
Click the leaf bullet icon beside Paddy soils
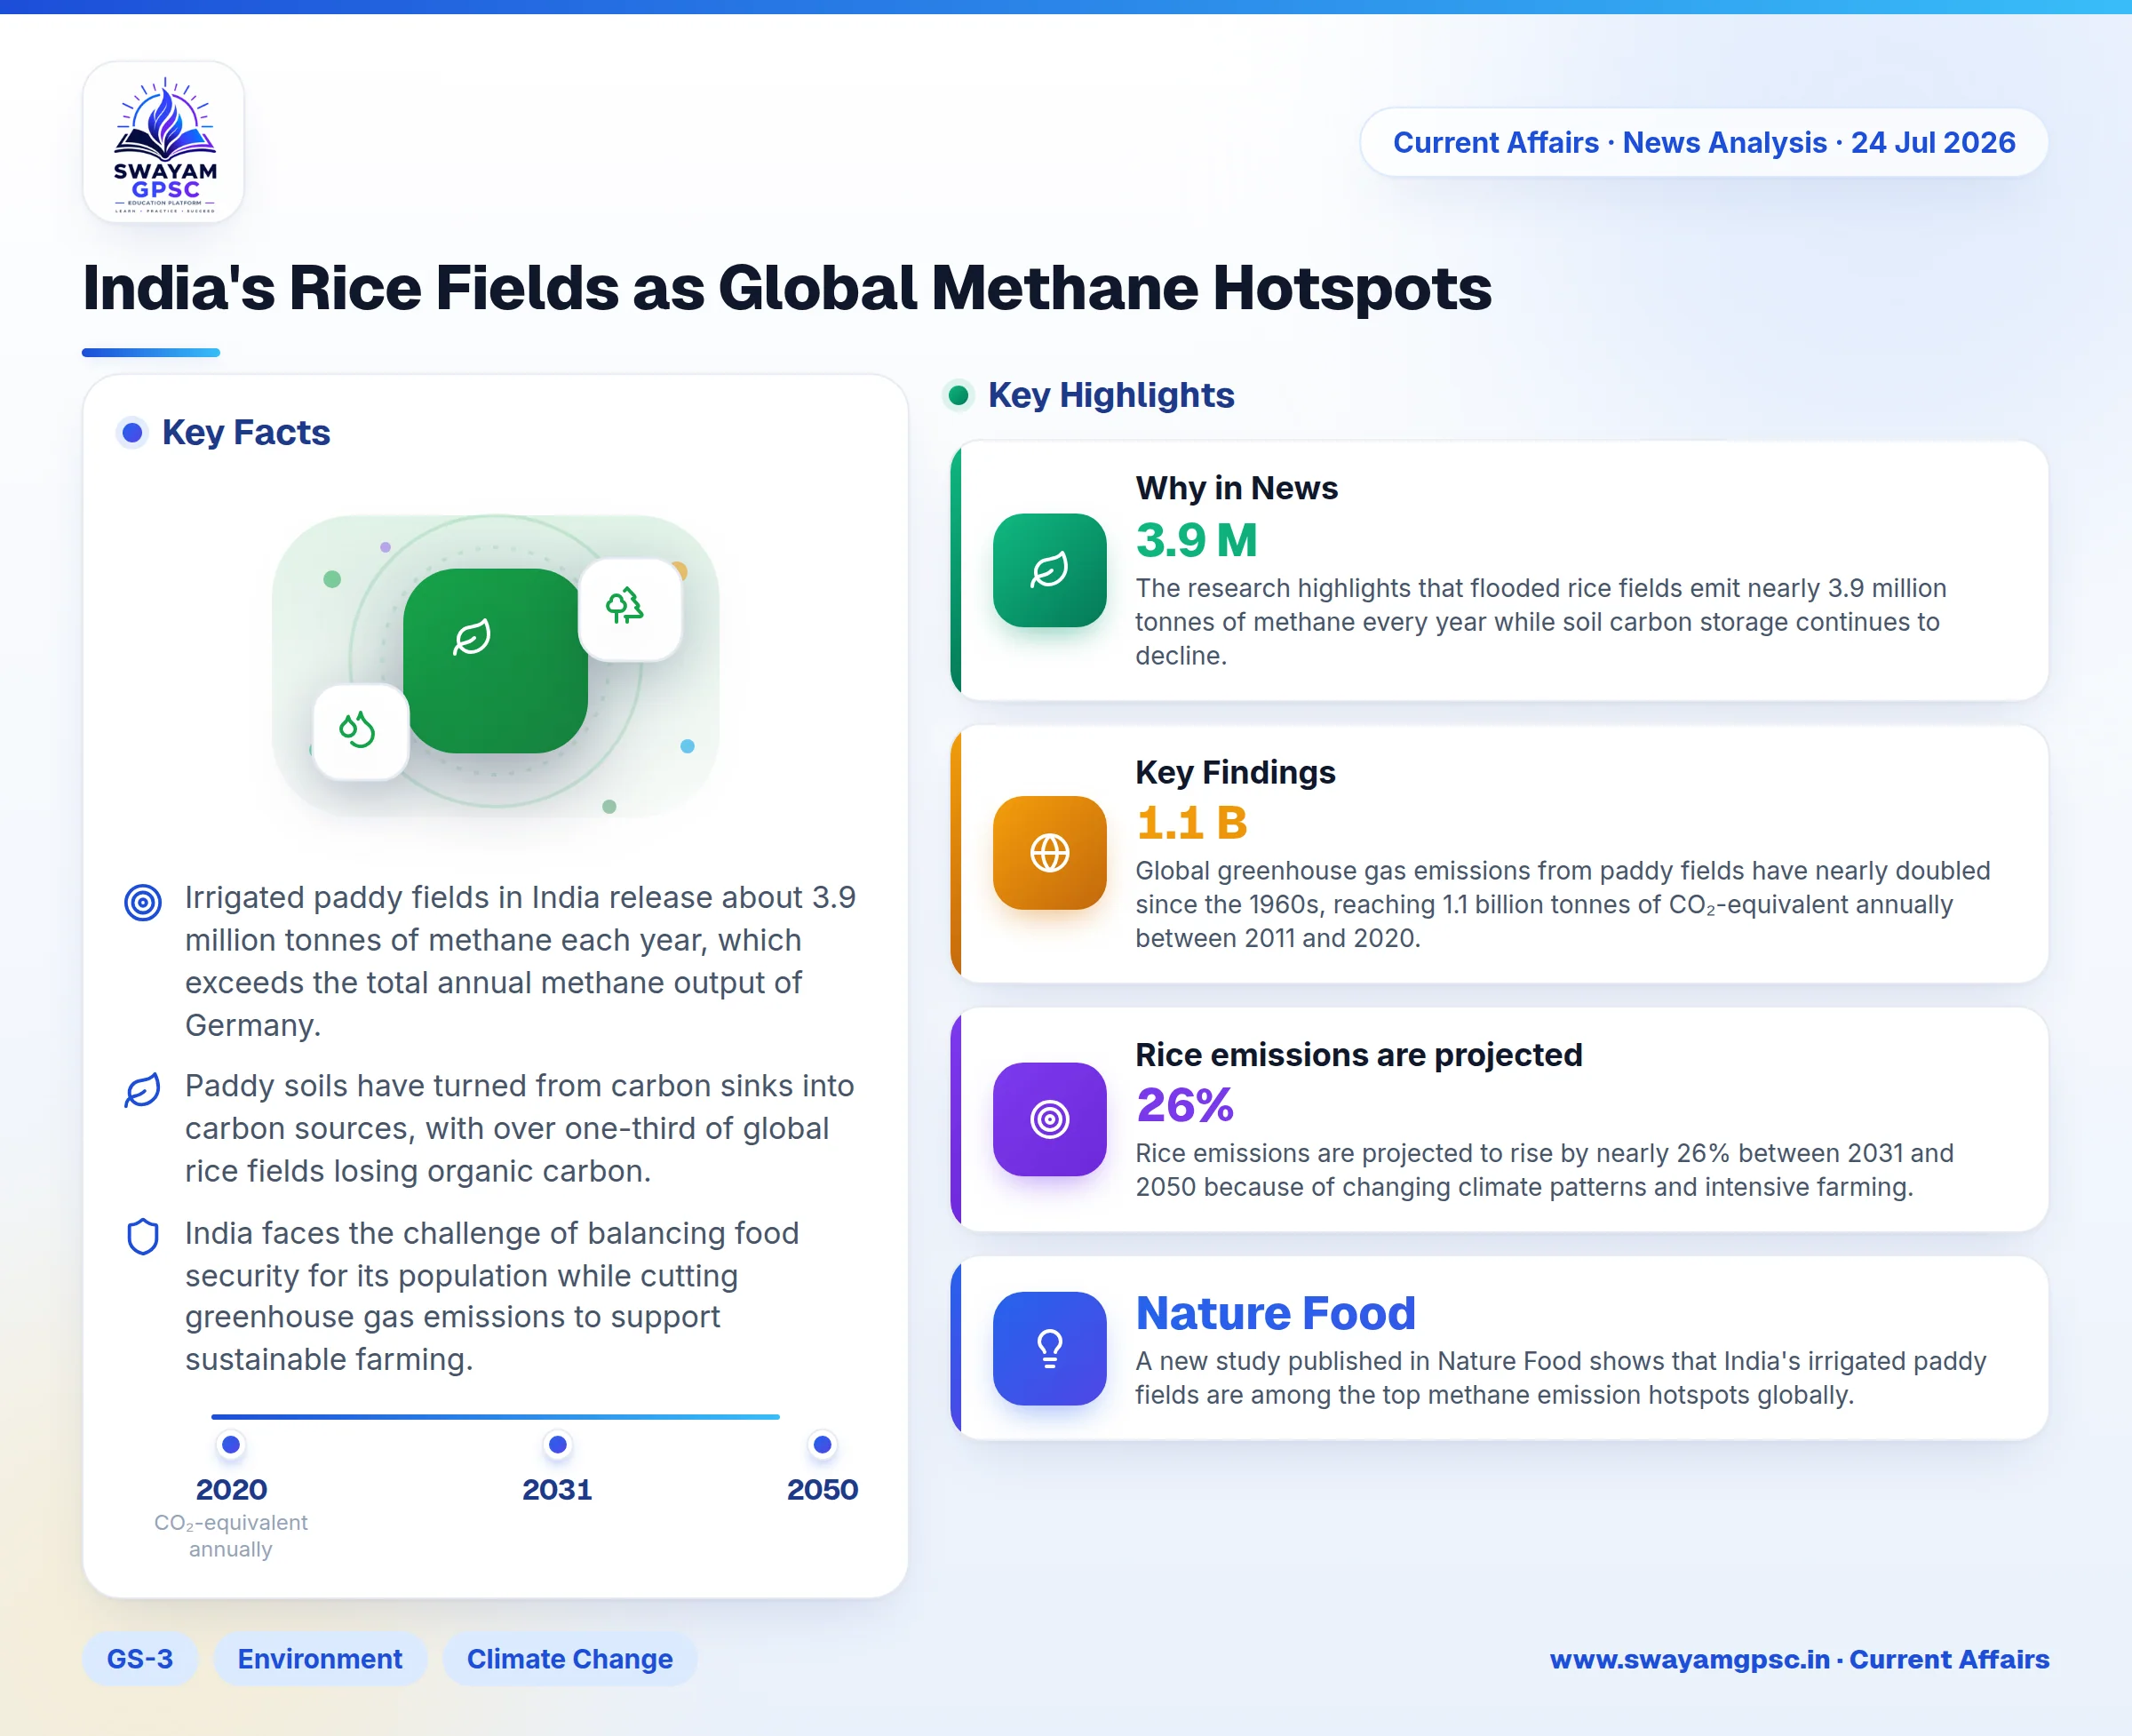tap(143, 1090)
